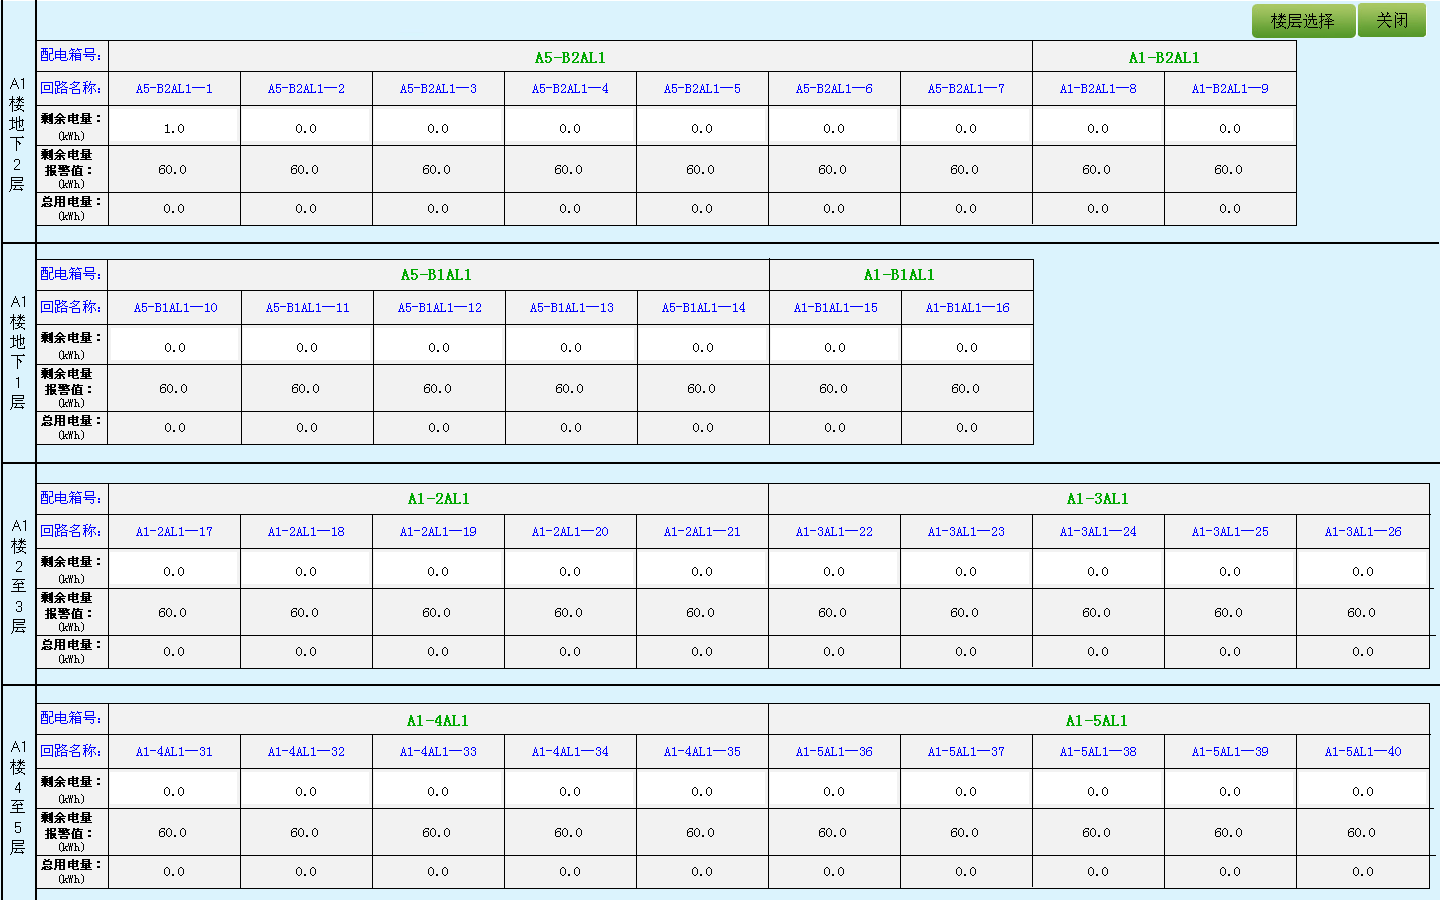
Task: Select circuit A1-2AL1—17
Action: click(x=174, y=532)
